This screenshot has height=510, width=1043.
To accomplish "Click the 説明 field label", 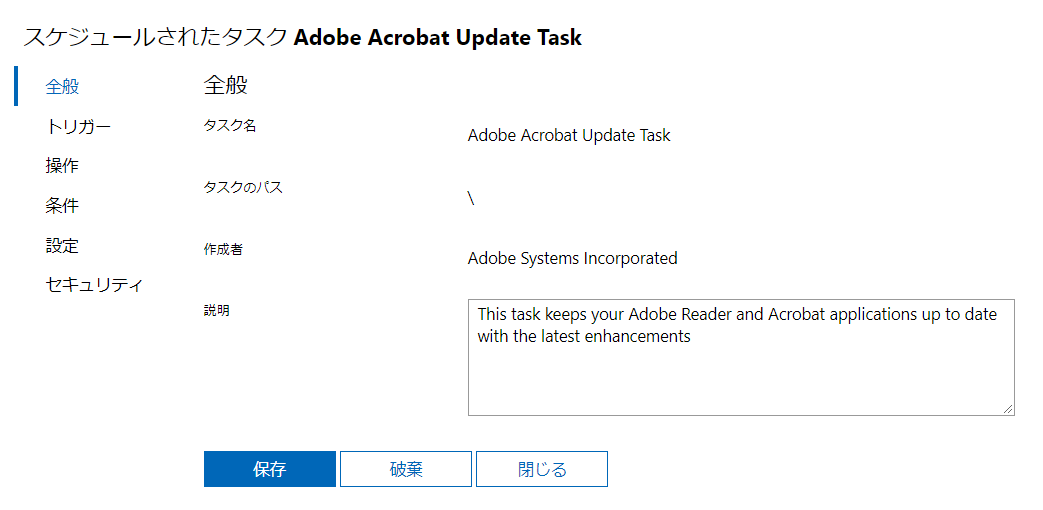I will (216, 311).
